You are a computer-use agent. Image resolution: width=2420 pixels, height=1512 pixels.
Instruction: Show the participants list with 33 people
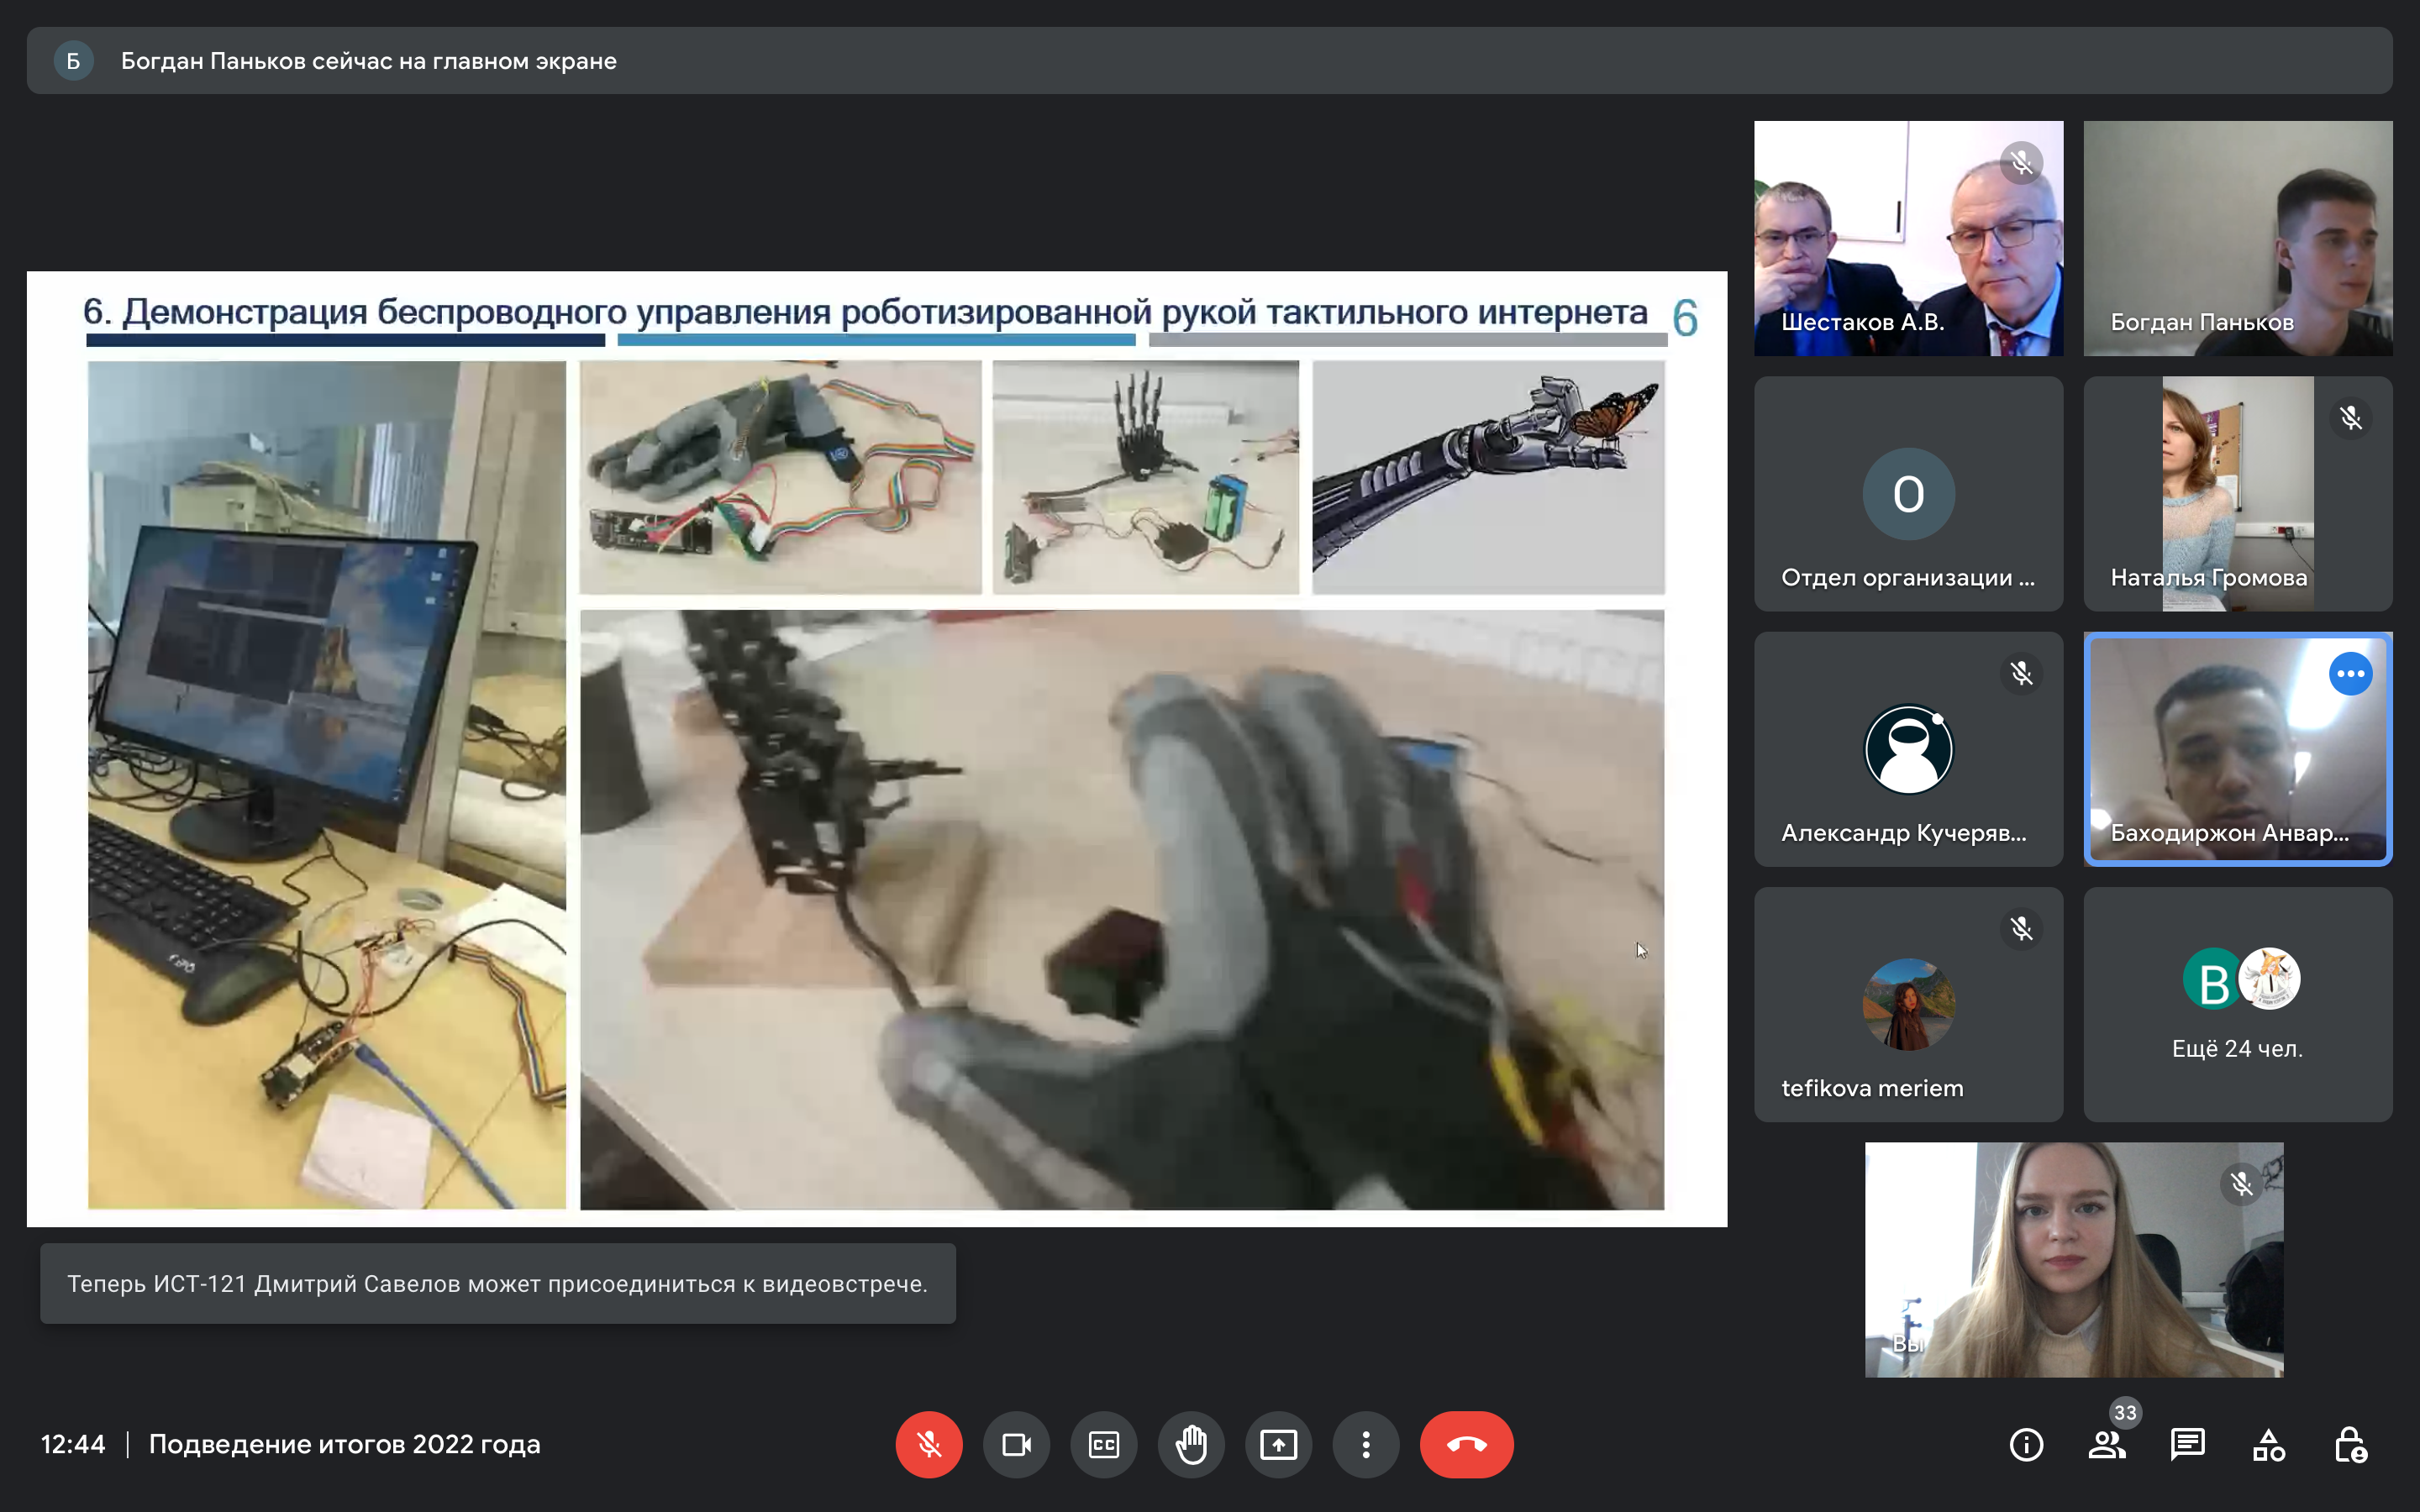point(2107,1444)
